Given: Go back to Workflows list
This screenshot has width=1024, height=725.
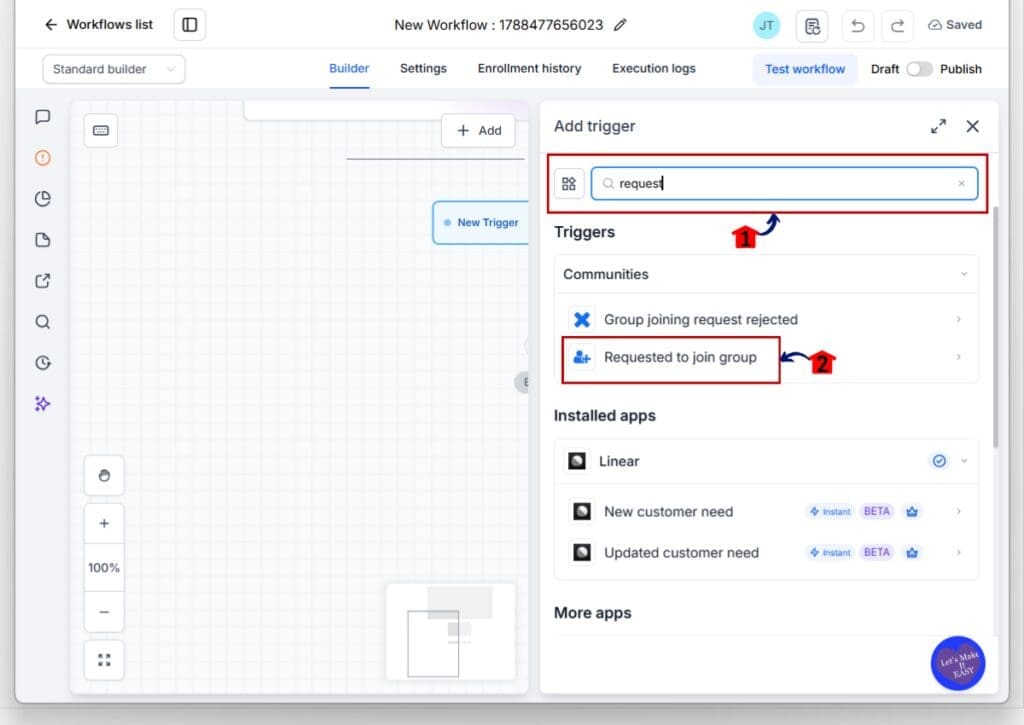Looking at the screenshot, I should (98, 25).
